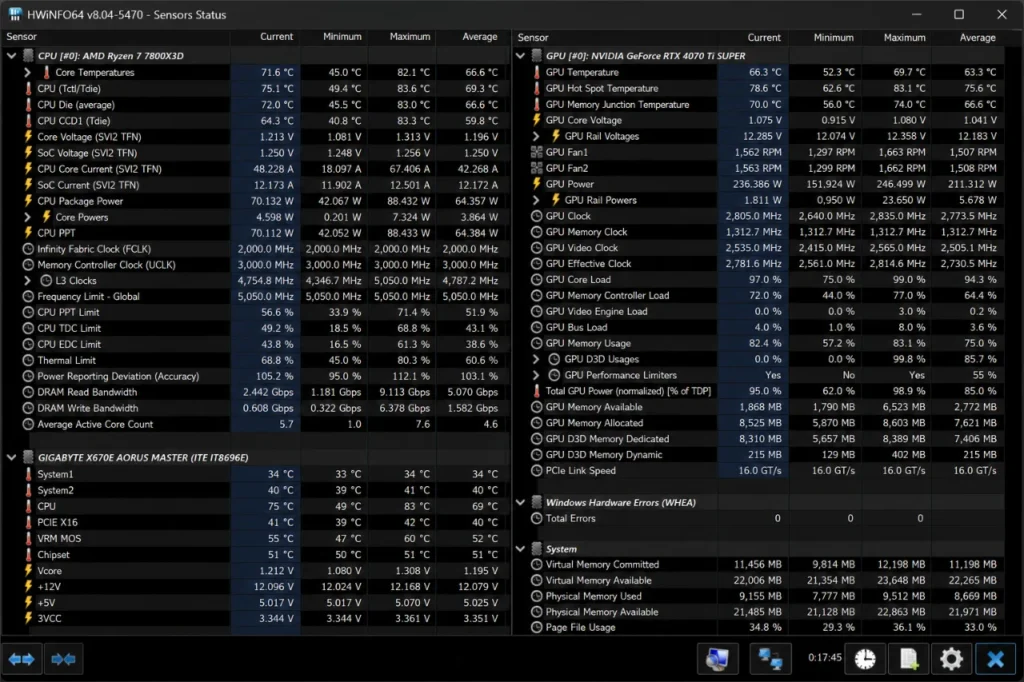Select the Frequency Limit - Global row
Viewport: 1024px width, 682px height.
[x=256, y=297]
